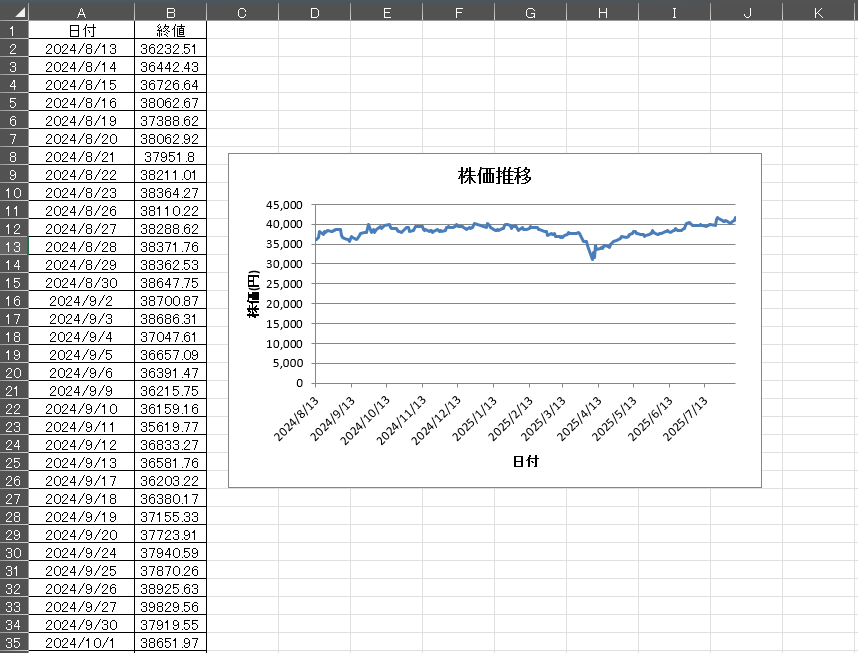Click the 2025/4/13 chart axis label
Image resolution: width=858 pixels, height=653 pixels.
click(579, 419)
